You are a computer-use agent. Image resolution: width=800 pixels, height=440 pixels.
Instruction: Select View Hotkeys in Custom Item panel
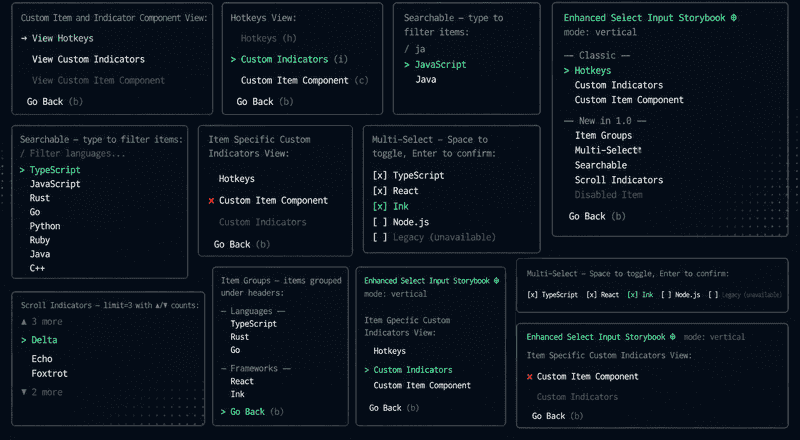pos(63,38)
